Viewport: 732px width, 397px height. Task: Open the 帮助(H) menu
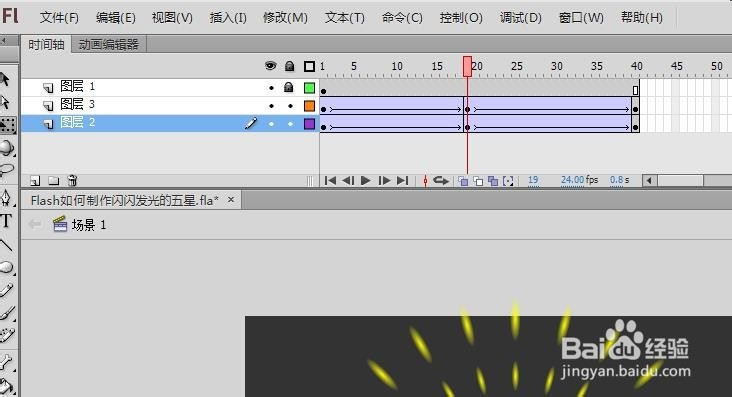click(x=642, y=18)
